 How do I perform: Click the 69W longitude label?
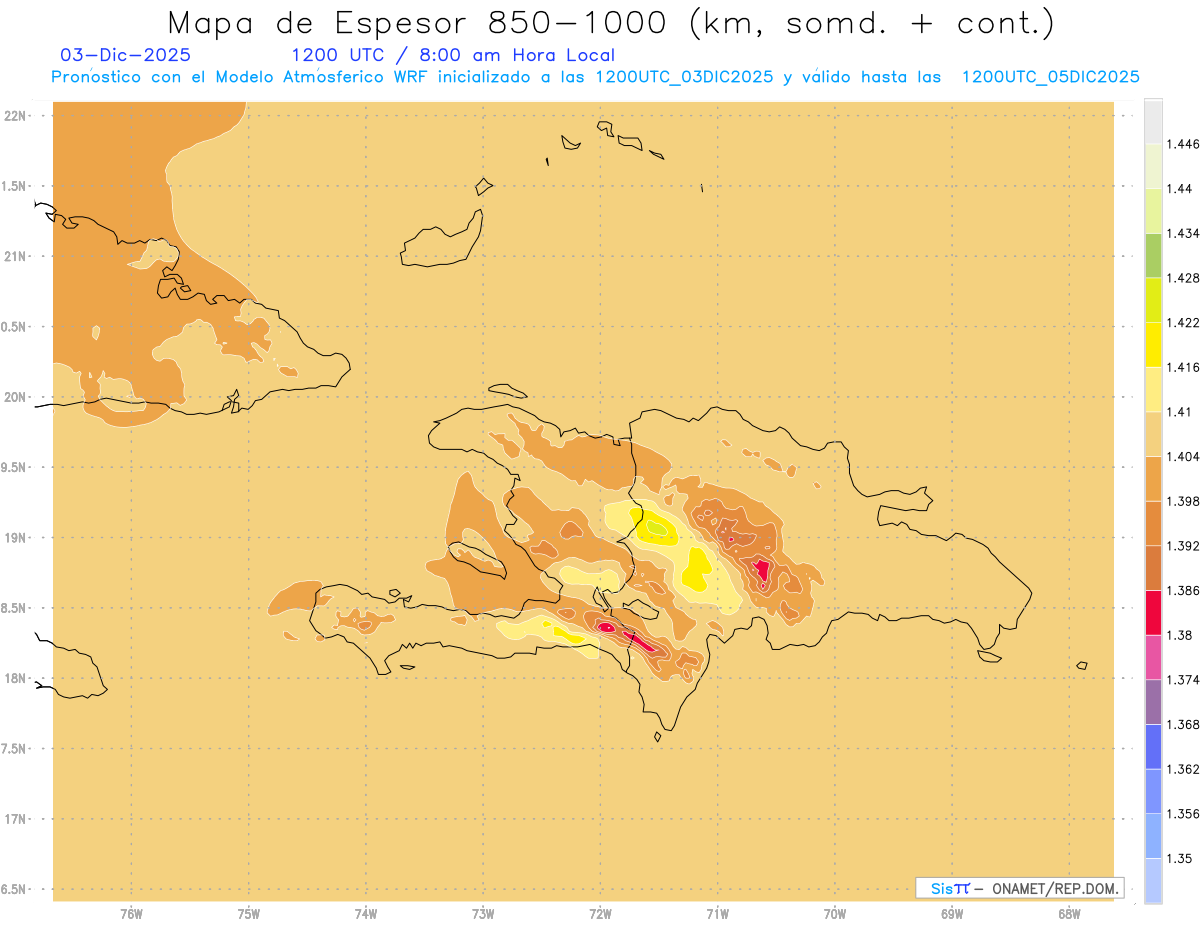pos(952,913)
